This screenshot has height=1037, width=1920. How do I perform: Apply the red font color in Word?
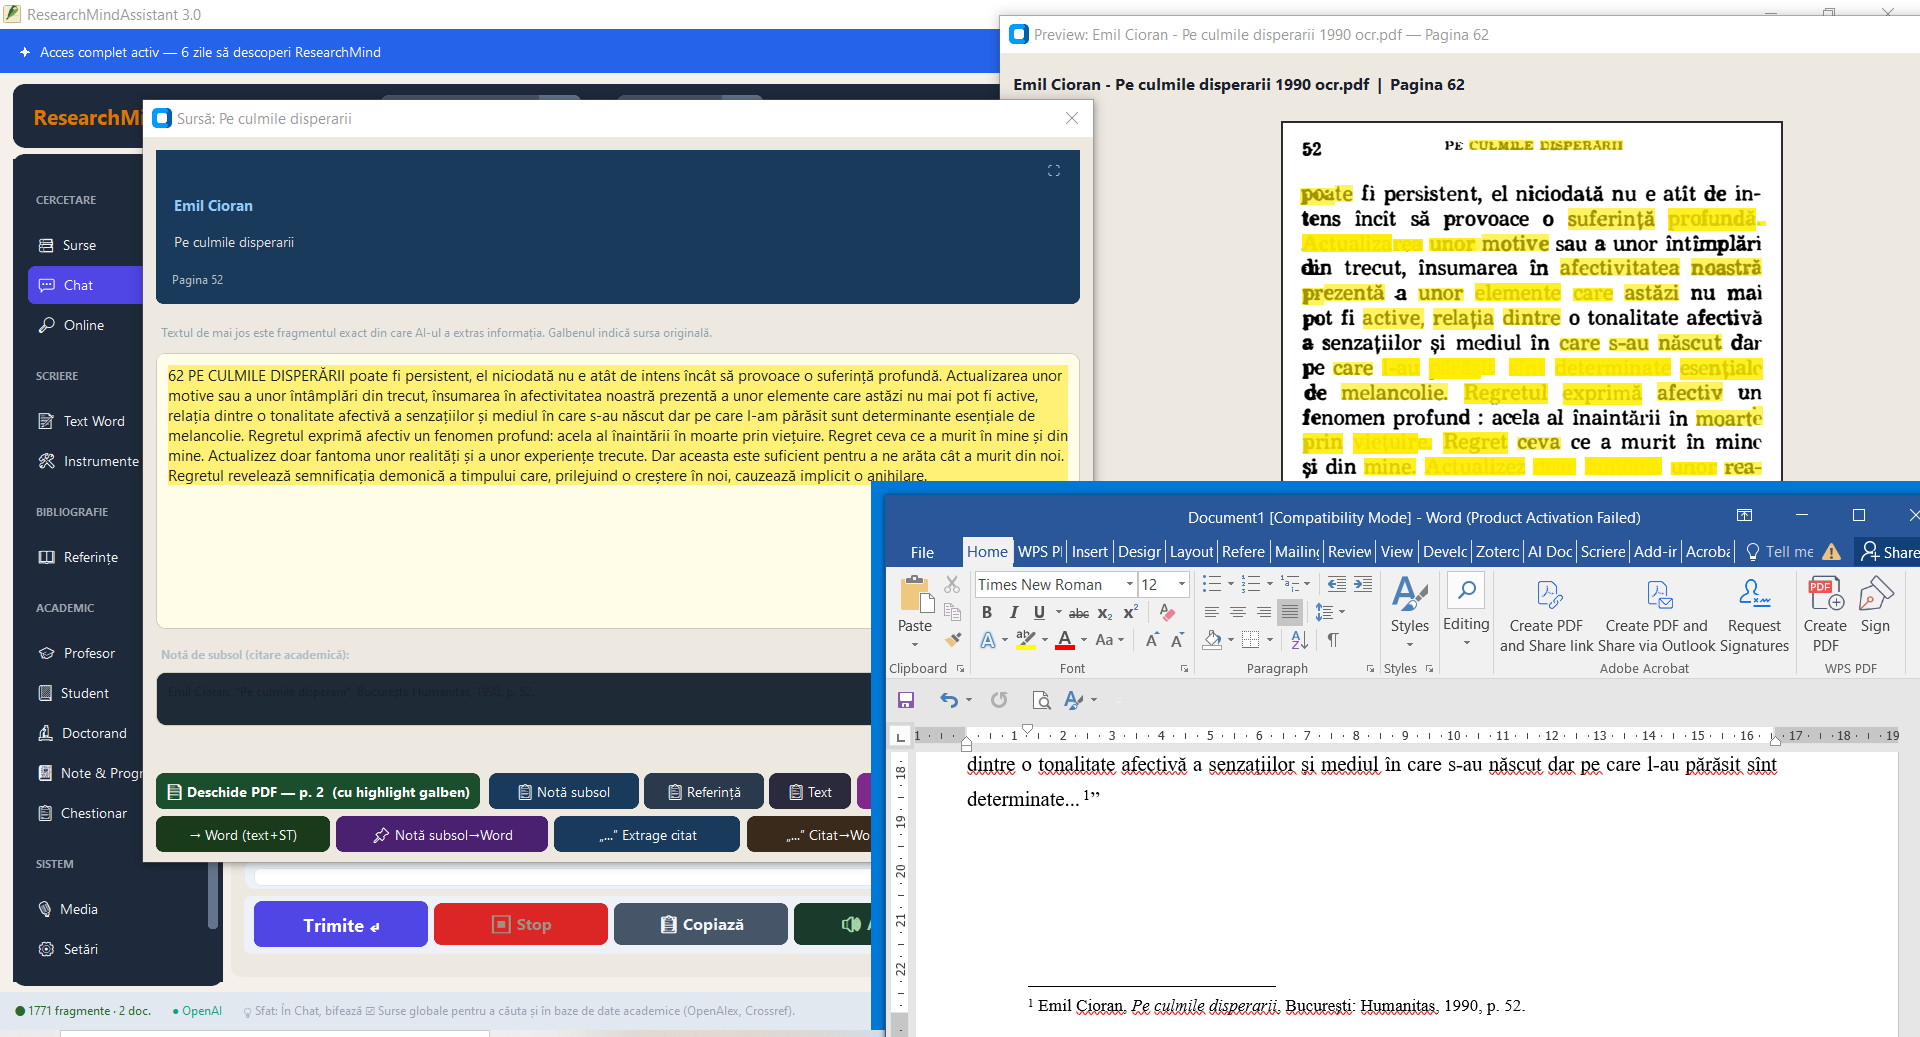(1065, 640)
